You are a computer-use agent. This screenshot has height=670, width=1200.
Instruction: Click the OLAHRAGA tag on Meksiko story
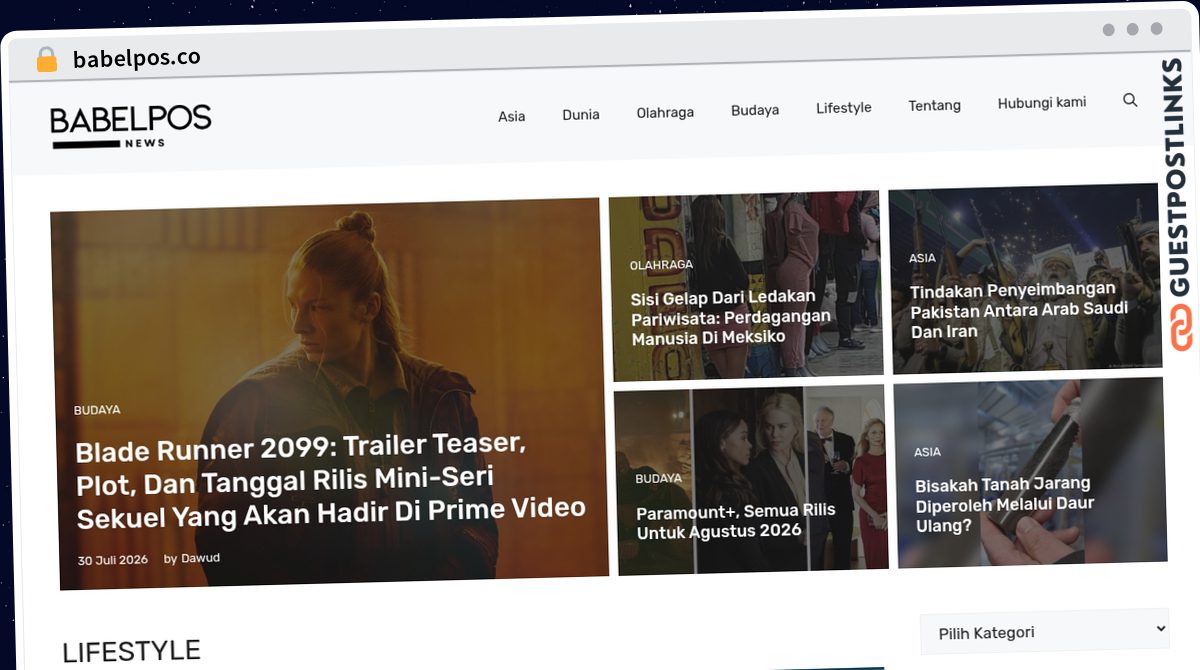point(661,265)
